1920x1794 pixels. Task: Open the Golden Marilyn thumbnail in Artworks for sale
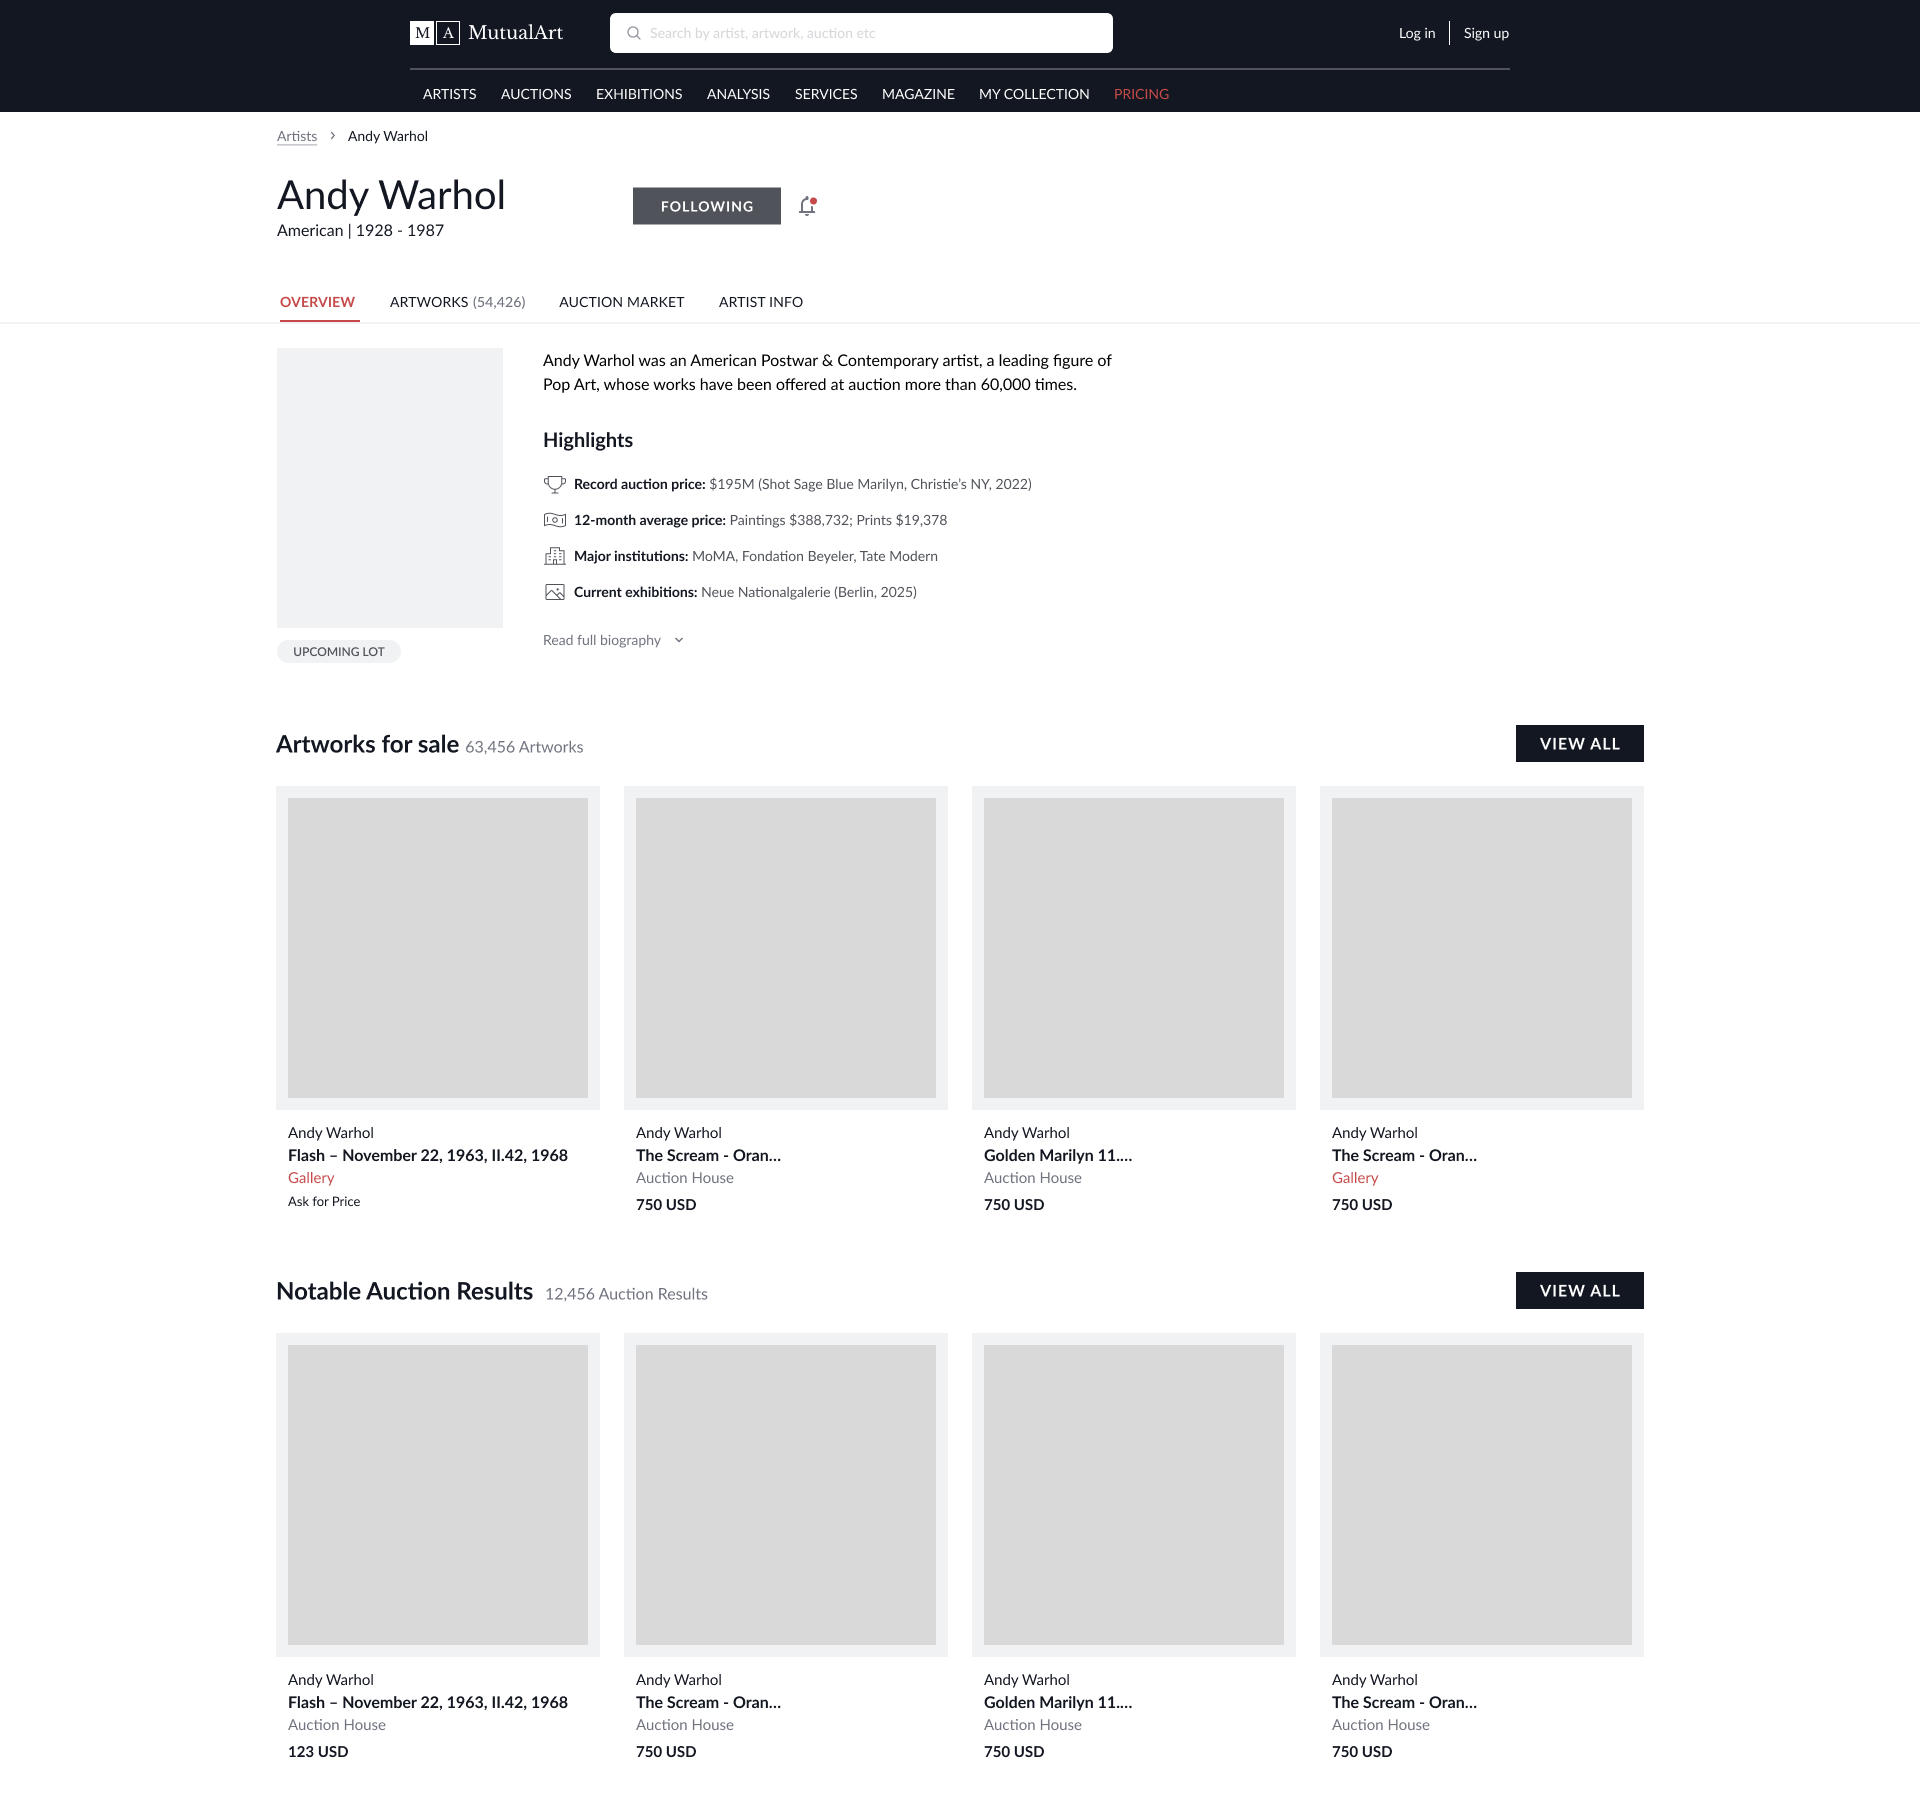[x=1134, y=948]
